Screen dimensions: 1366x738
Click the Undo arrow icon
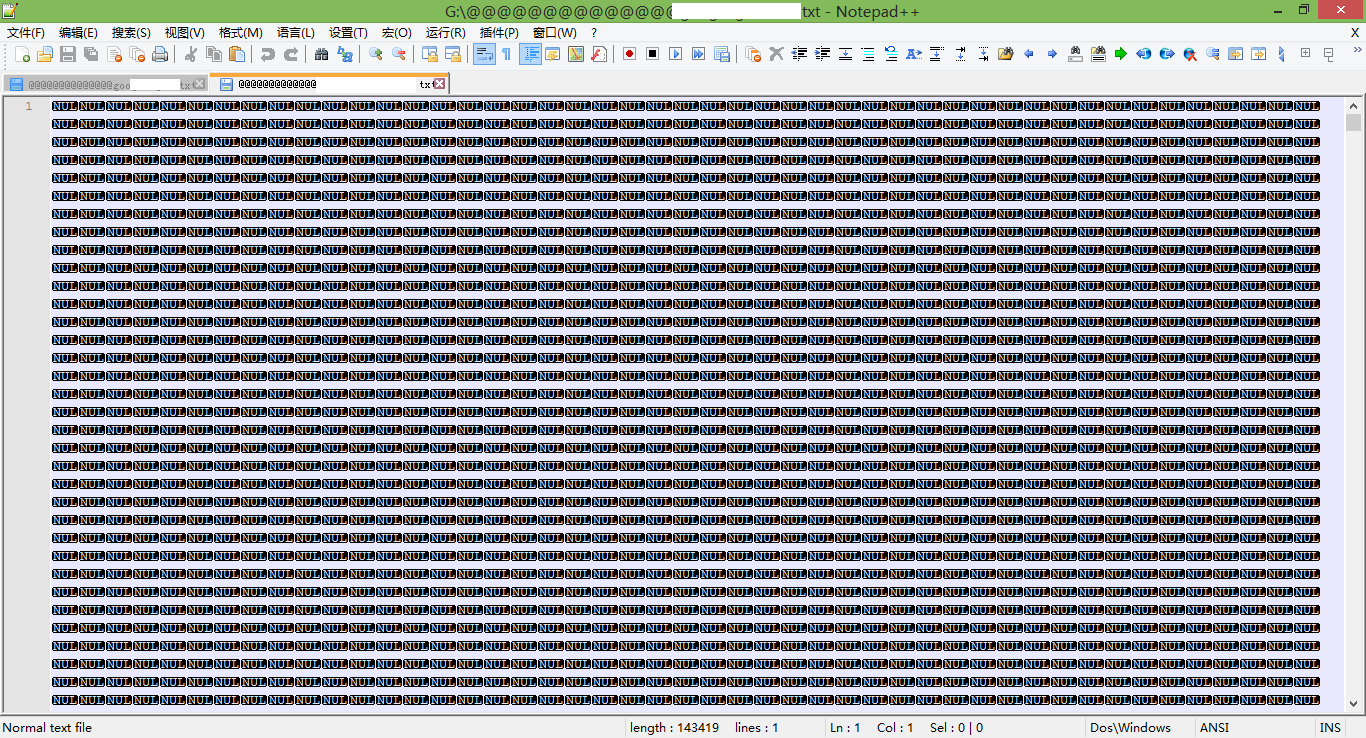tap(268, 54)
